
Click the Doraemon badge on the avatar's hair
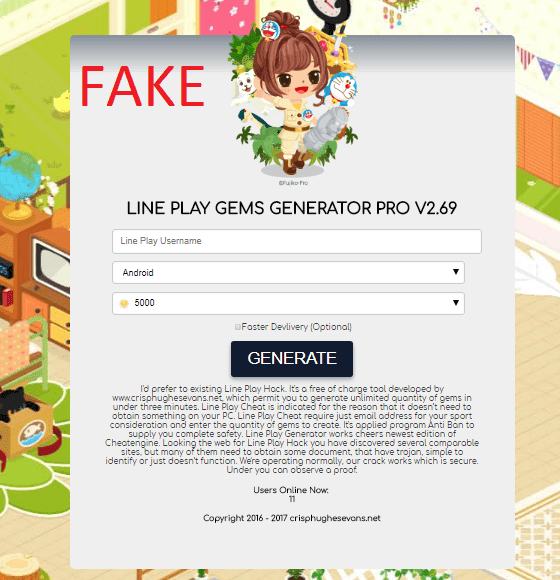tap(270, 30)
